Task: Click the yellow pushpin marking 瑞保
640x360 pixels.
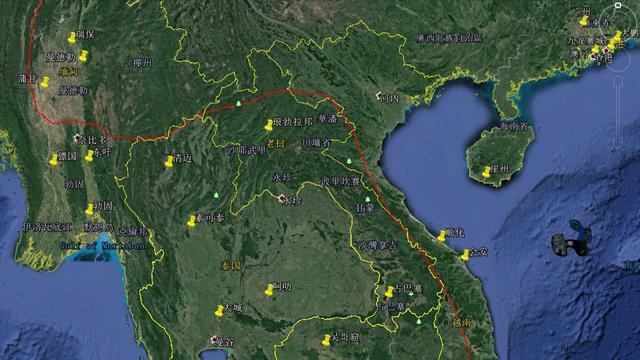Action: pyautogui.click(x=72, y=38)
